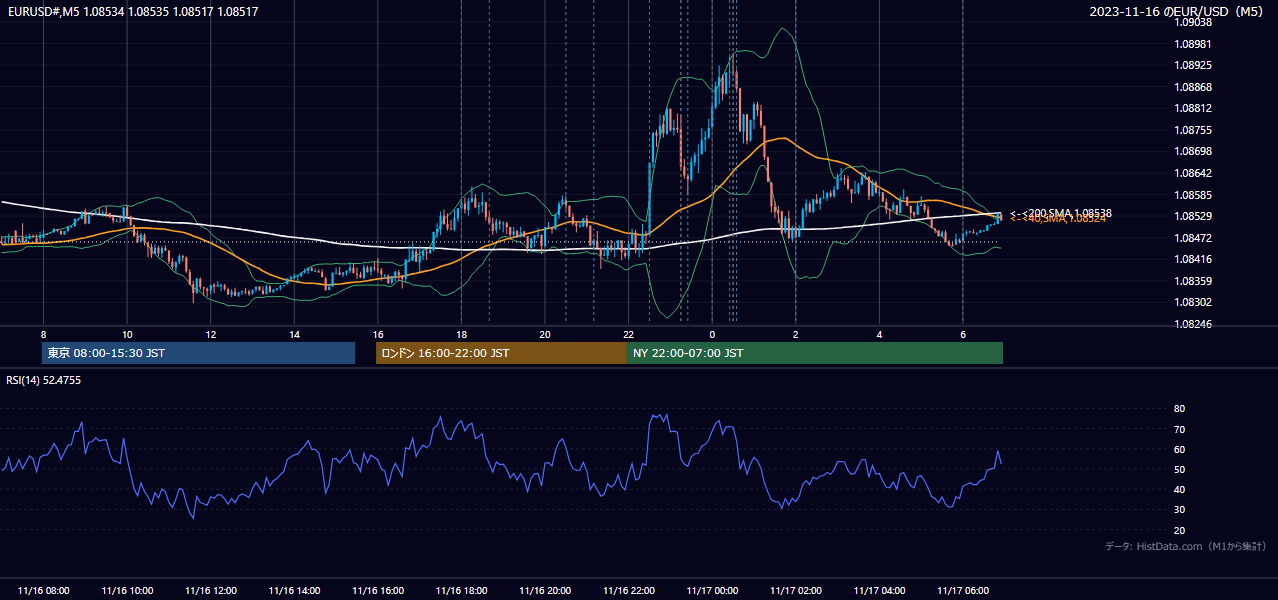Click price axis label 1.08529
Image resolution: width=1278 pixels, height=600 pixels.
pyautogui.click(x=1193, y=216)
